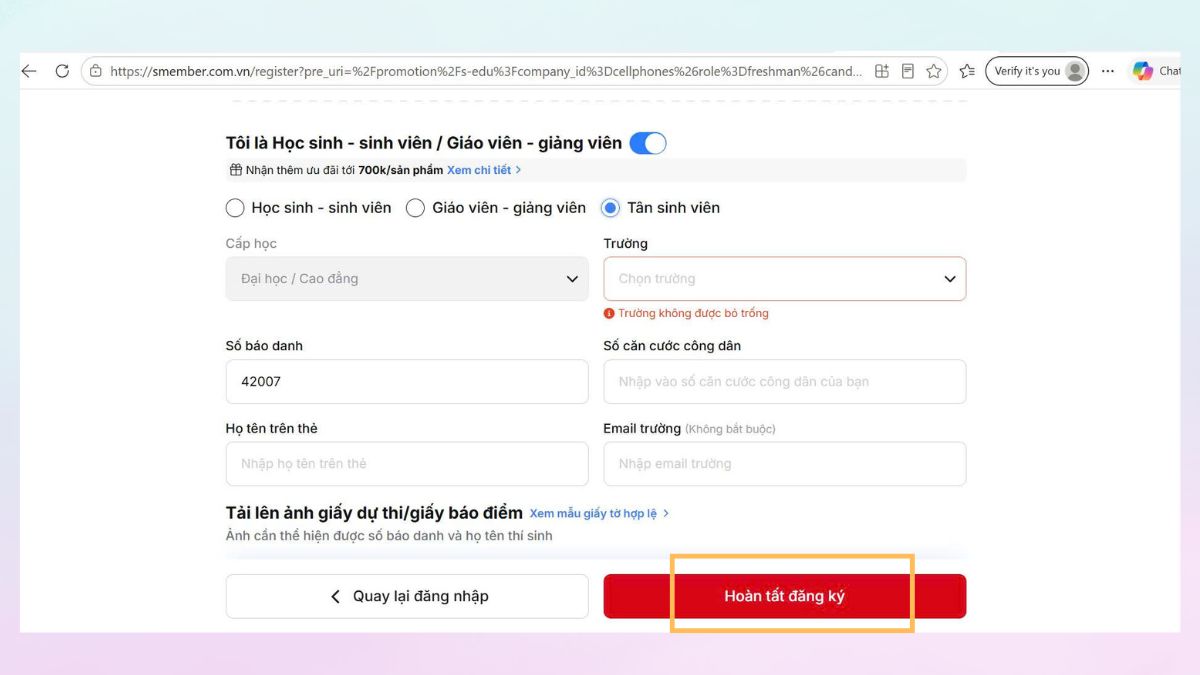Toggle the Học sinh - sinh viên / Giáo viên switch
This screenshot has height=675, width=1200.
648,143
